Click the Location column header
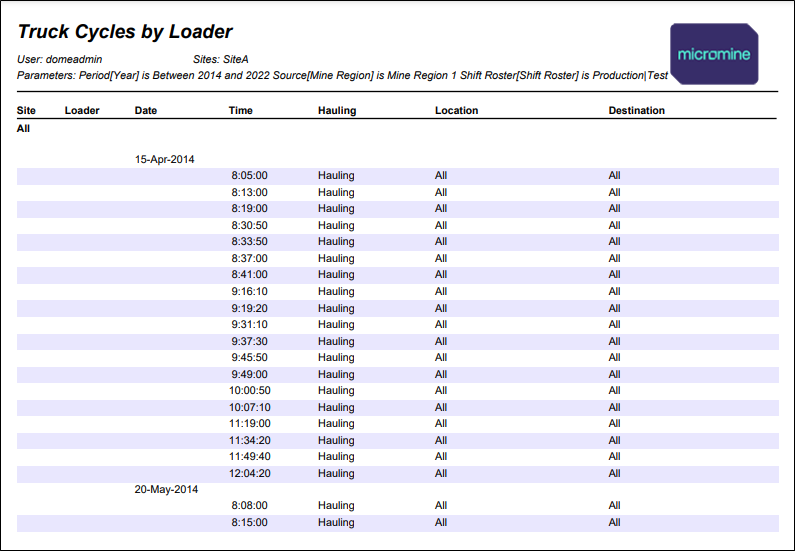This screenshot has height=551, width=795. (x=456, y=111)
